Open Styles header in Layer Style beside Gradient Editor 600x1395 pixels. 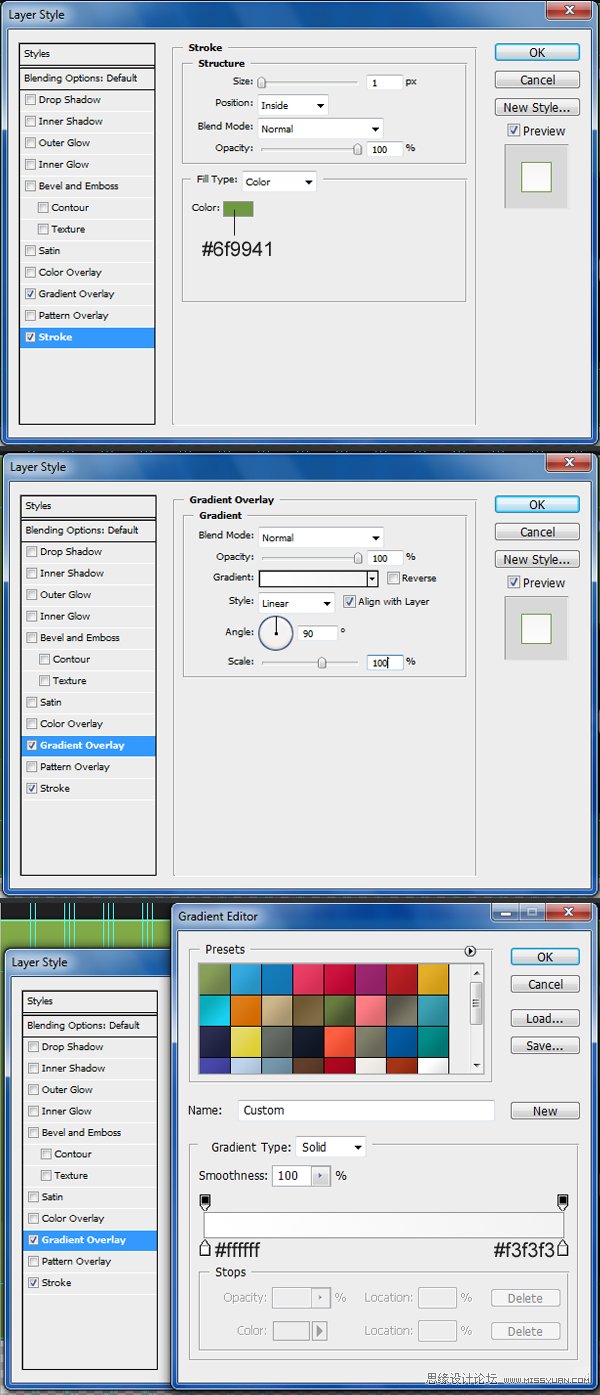[x=90, y=1001]
